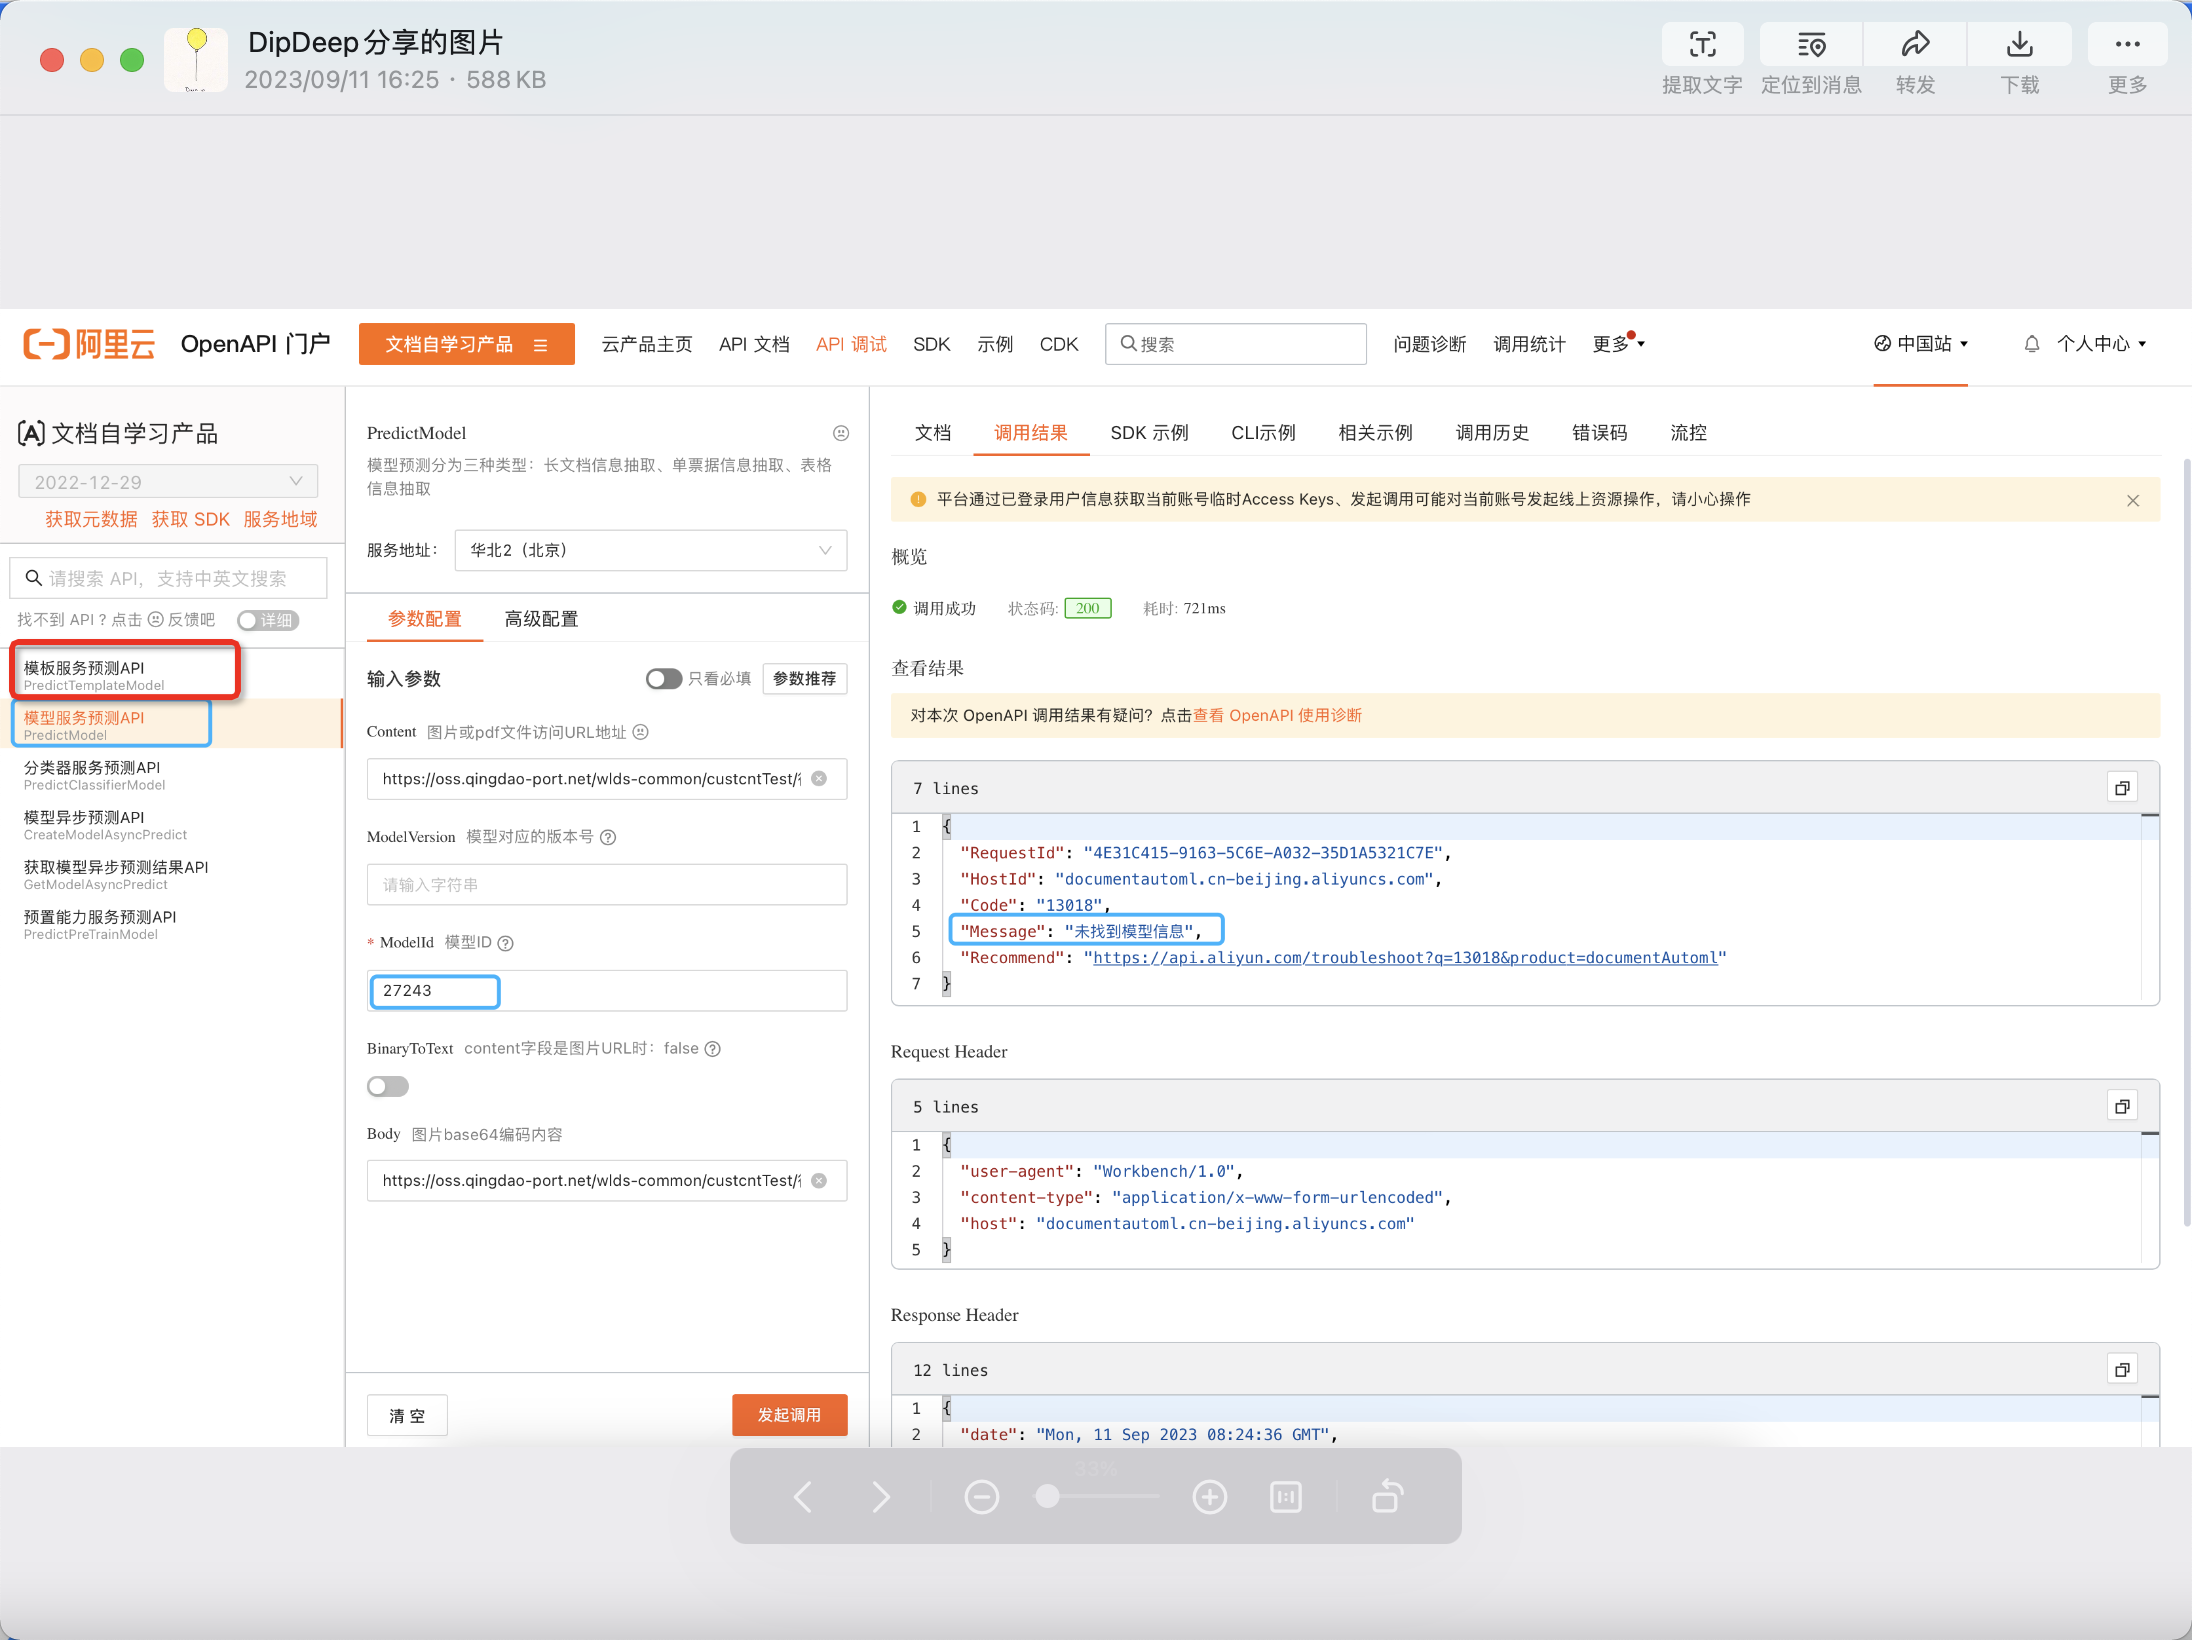This screenshot has height=1640, width=2192.
Task: Click the extract text icon
Action: (x=1702, y=45)
